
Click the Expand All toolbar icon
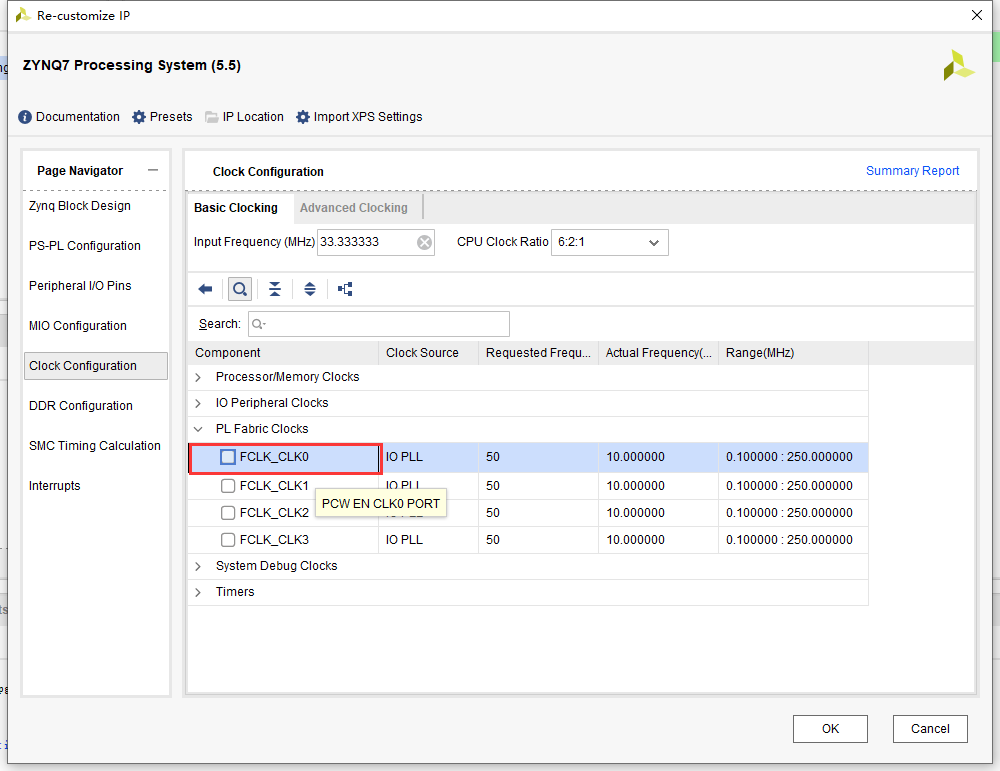pyautogui.click(x=310, y=289)
